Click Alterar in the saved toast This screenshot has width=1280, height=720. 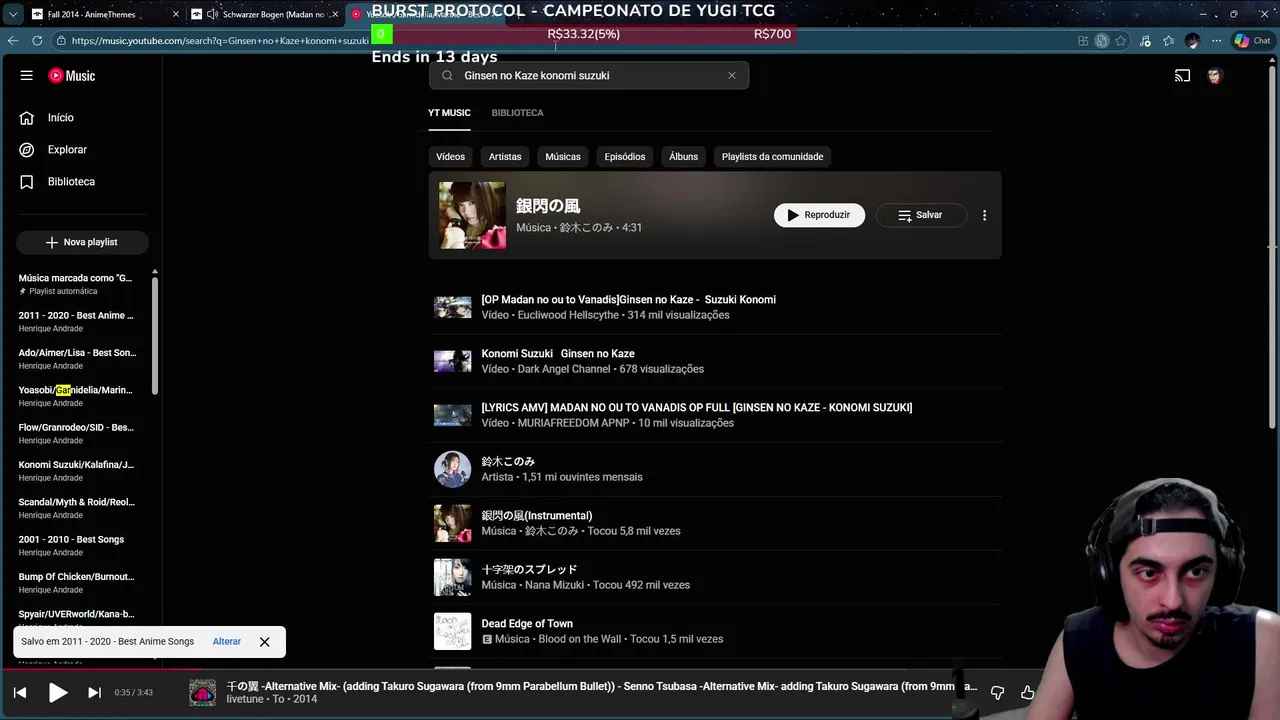click(x=227, y=642)
